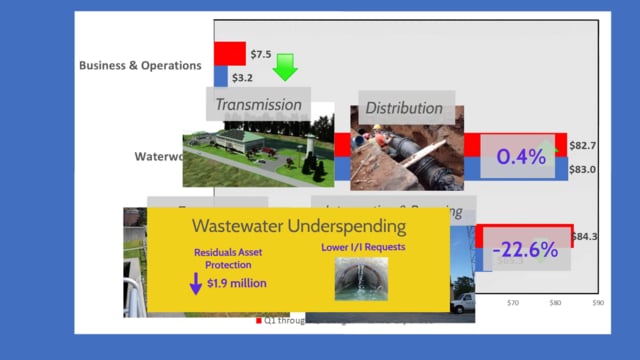Click the red legend square for Q1
The width and height of the screenshot is (640, 360).
(258, 321)
